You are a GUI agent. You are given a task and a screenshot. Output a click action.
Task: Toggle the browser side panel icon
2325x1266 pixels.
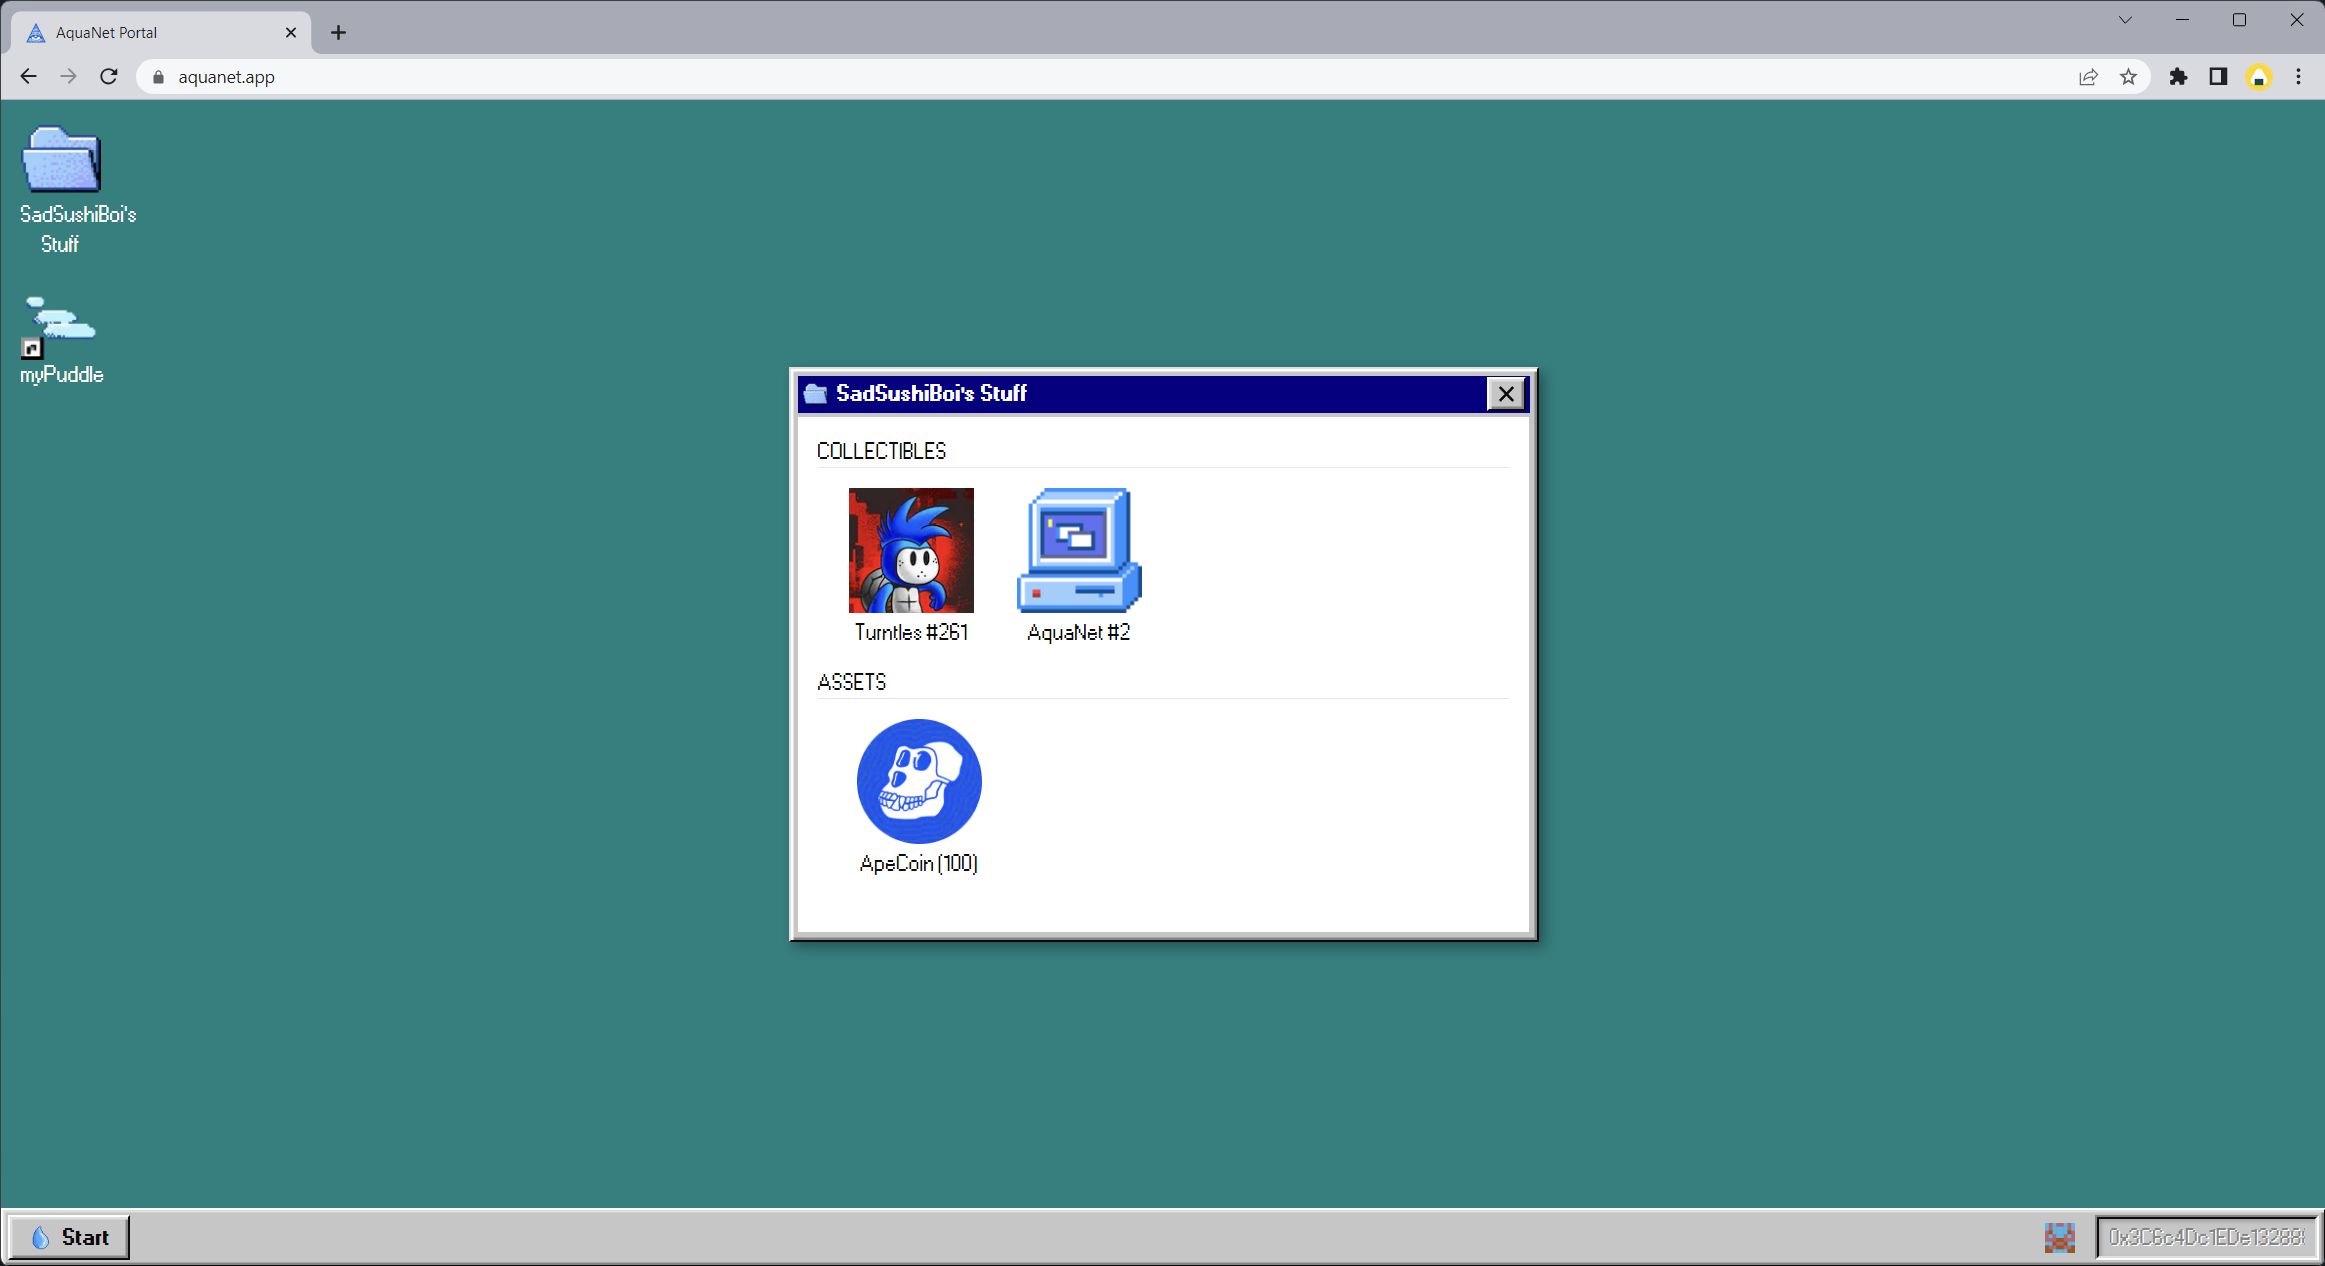[x=2218, y=77]
